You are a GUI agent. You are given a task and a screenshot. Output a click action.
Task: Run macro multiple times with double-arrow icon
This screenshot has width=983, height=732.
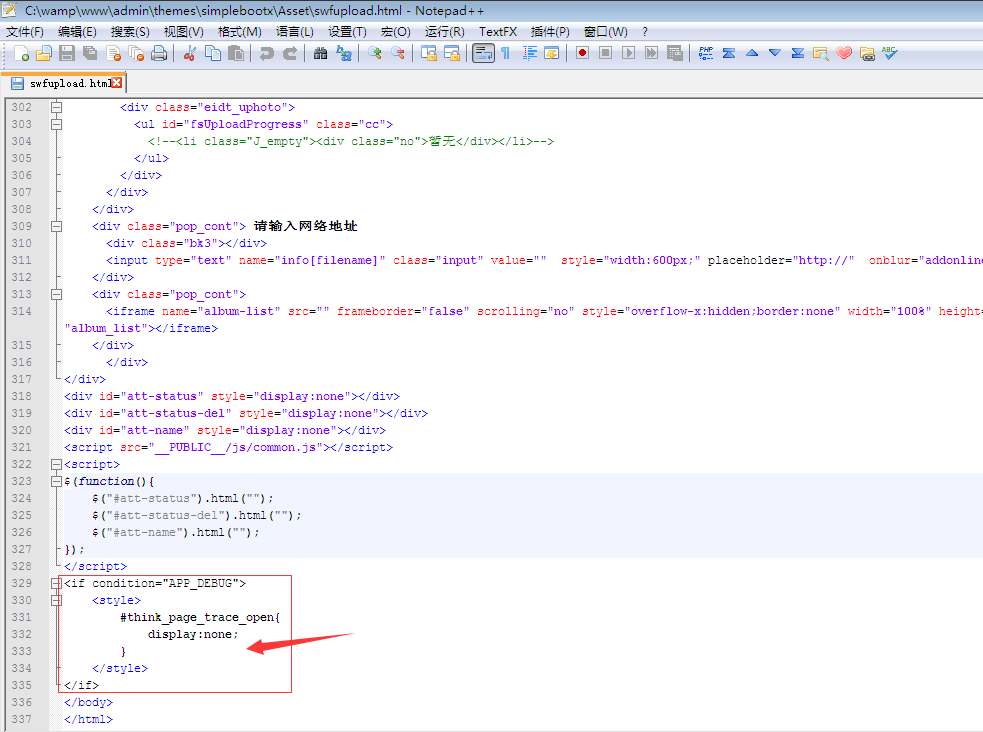pyautogui.click(x=651, y=53)
